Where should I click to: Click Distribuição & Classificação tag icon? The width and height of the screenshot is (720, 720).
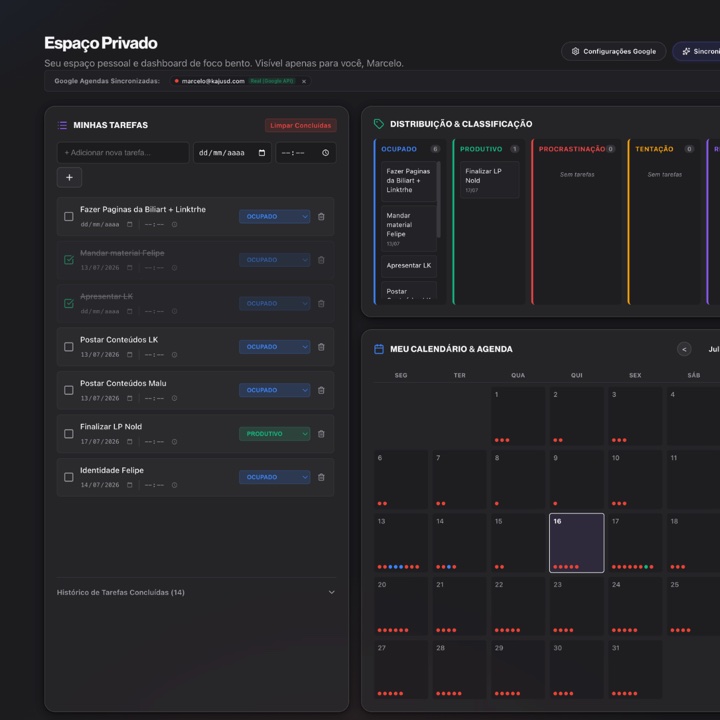click(x=379, y=124)
